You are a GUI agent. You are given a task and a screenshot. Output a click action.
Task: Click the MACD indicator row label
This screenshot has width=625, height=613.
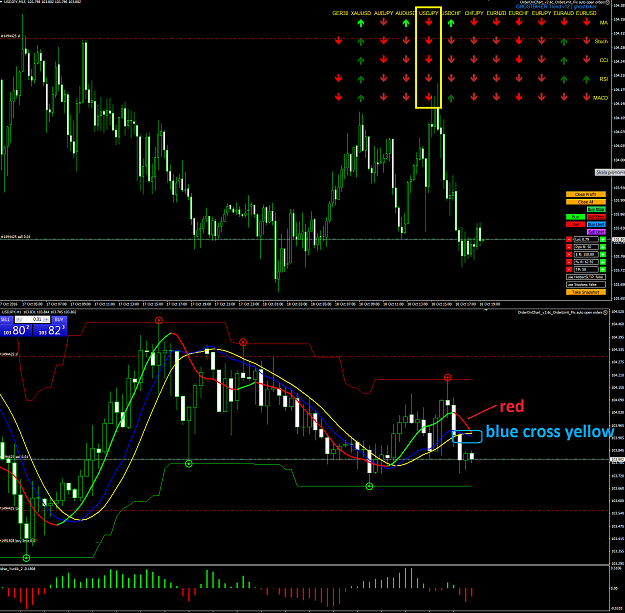click(x=600, y=98)
